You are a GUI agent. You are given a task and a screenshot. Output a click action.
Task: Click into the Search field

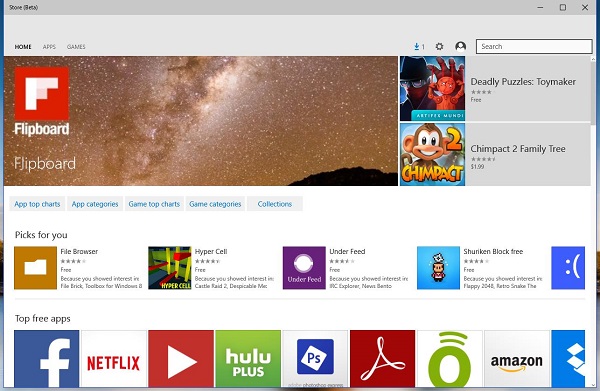[534, 46]
